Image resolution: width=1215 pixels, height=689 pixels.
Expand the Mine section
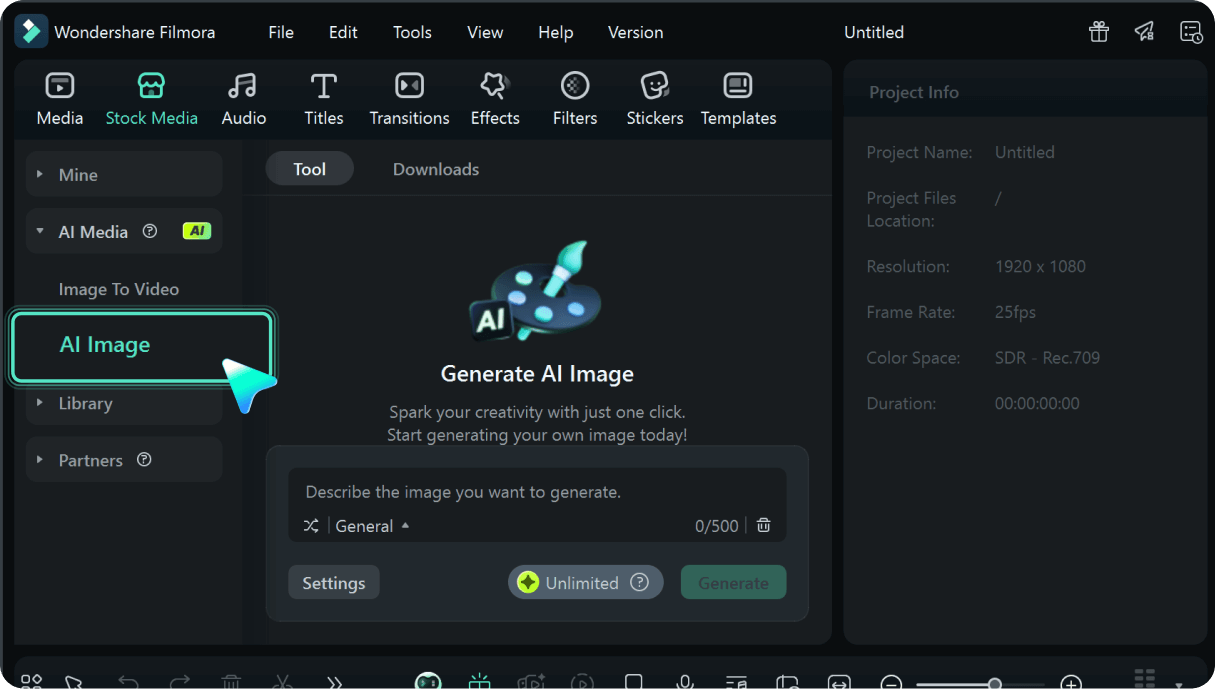point(124,174)
